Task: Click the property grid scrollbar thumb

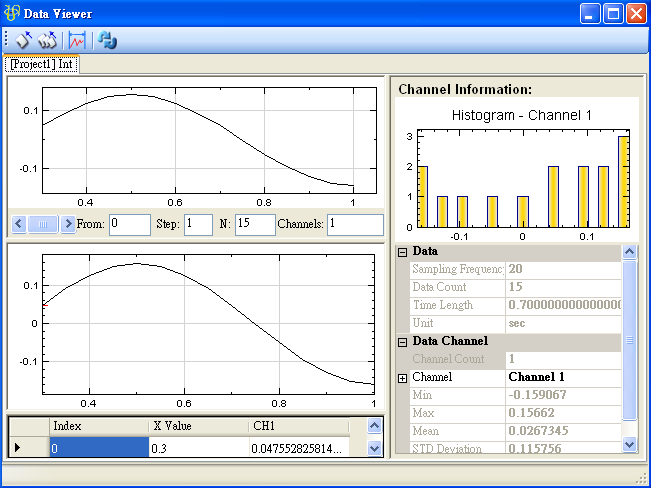Action: 629,340
